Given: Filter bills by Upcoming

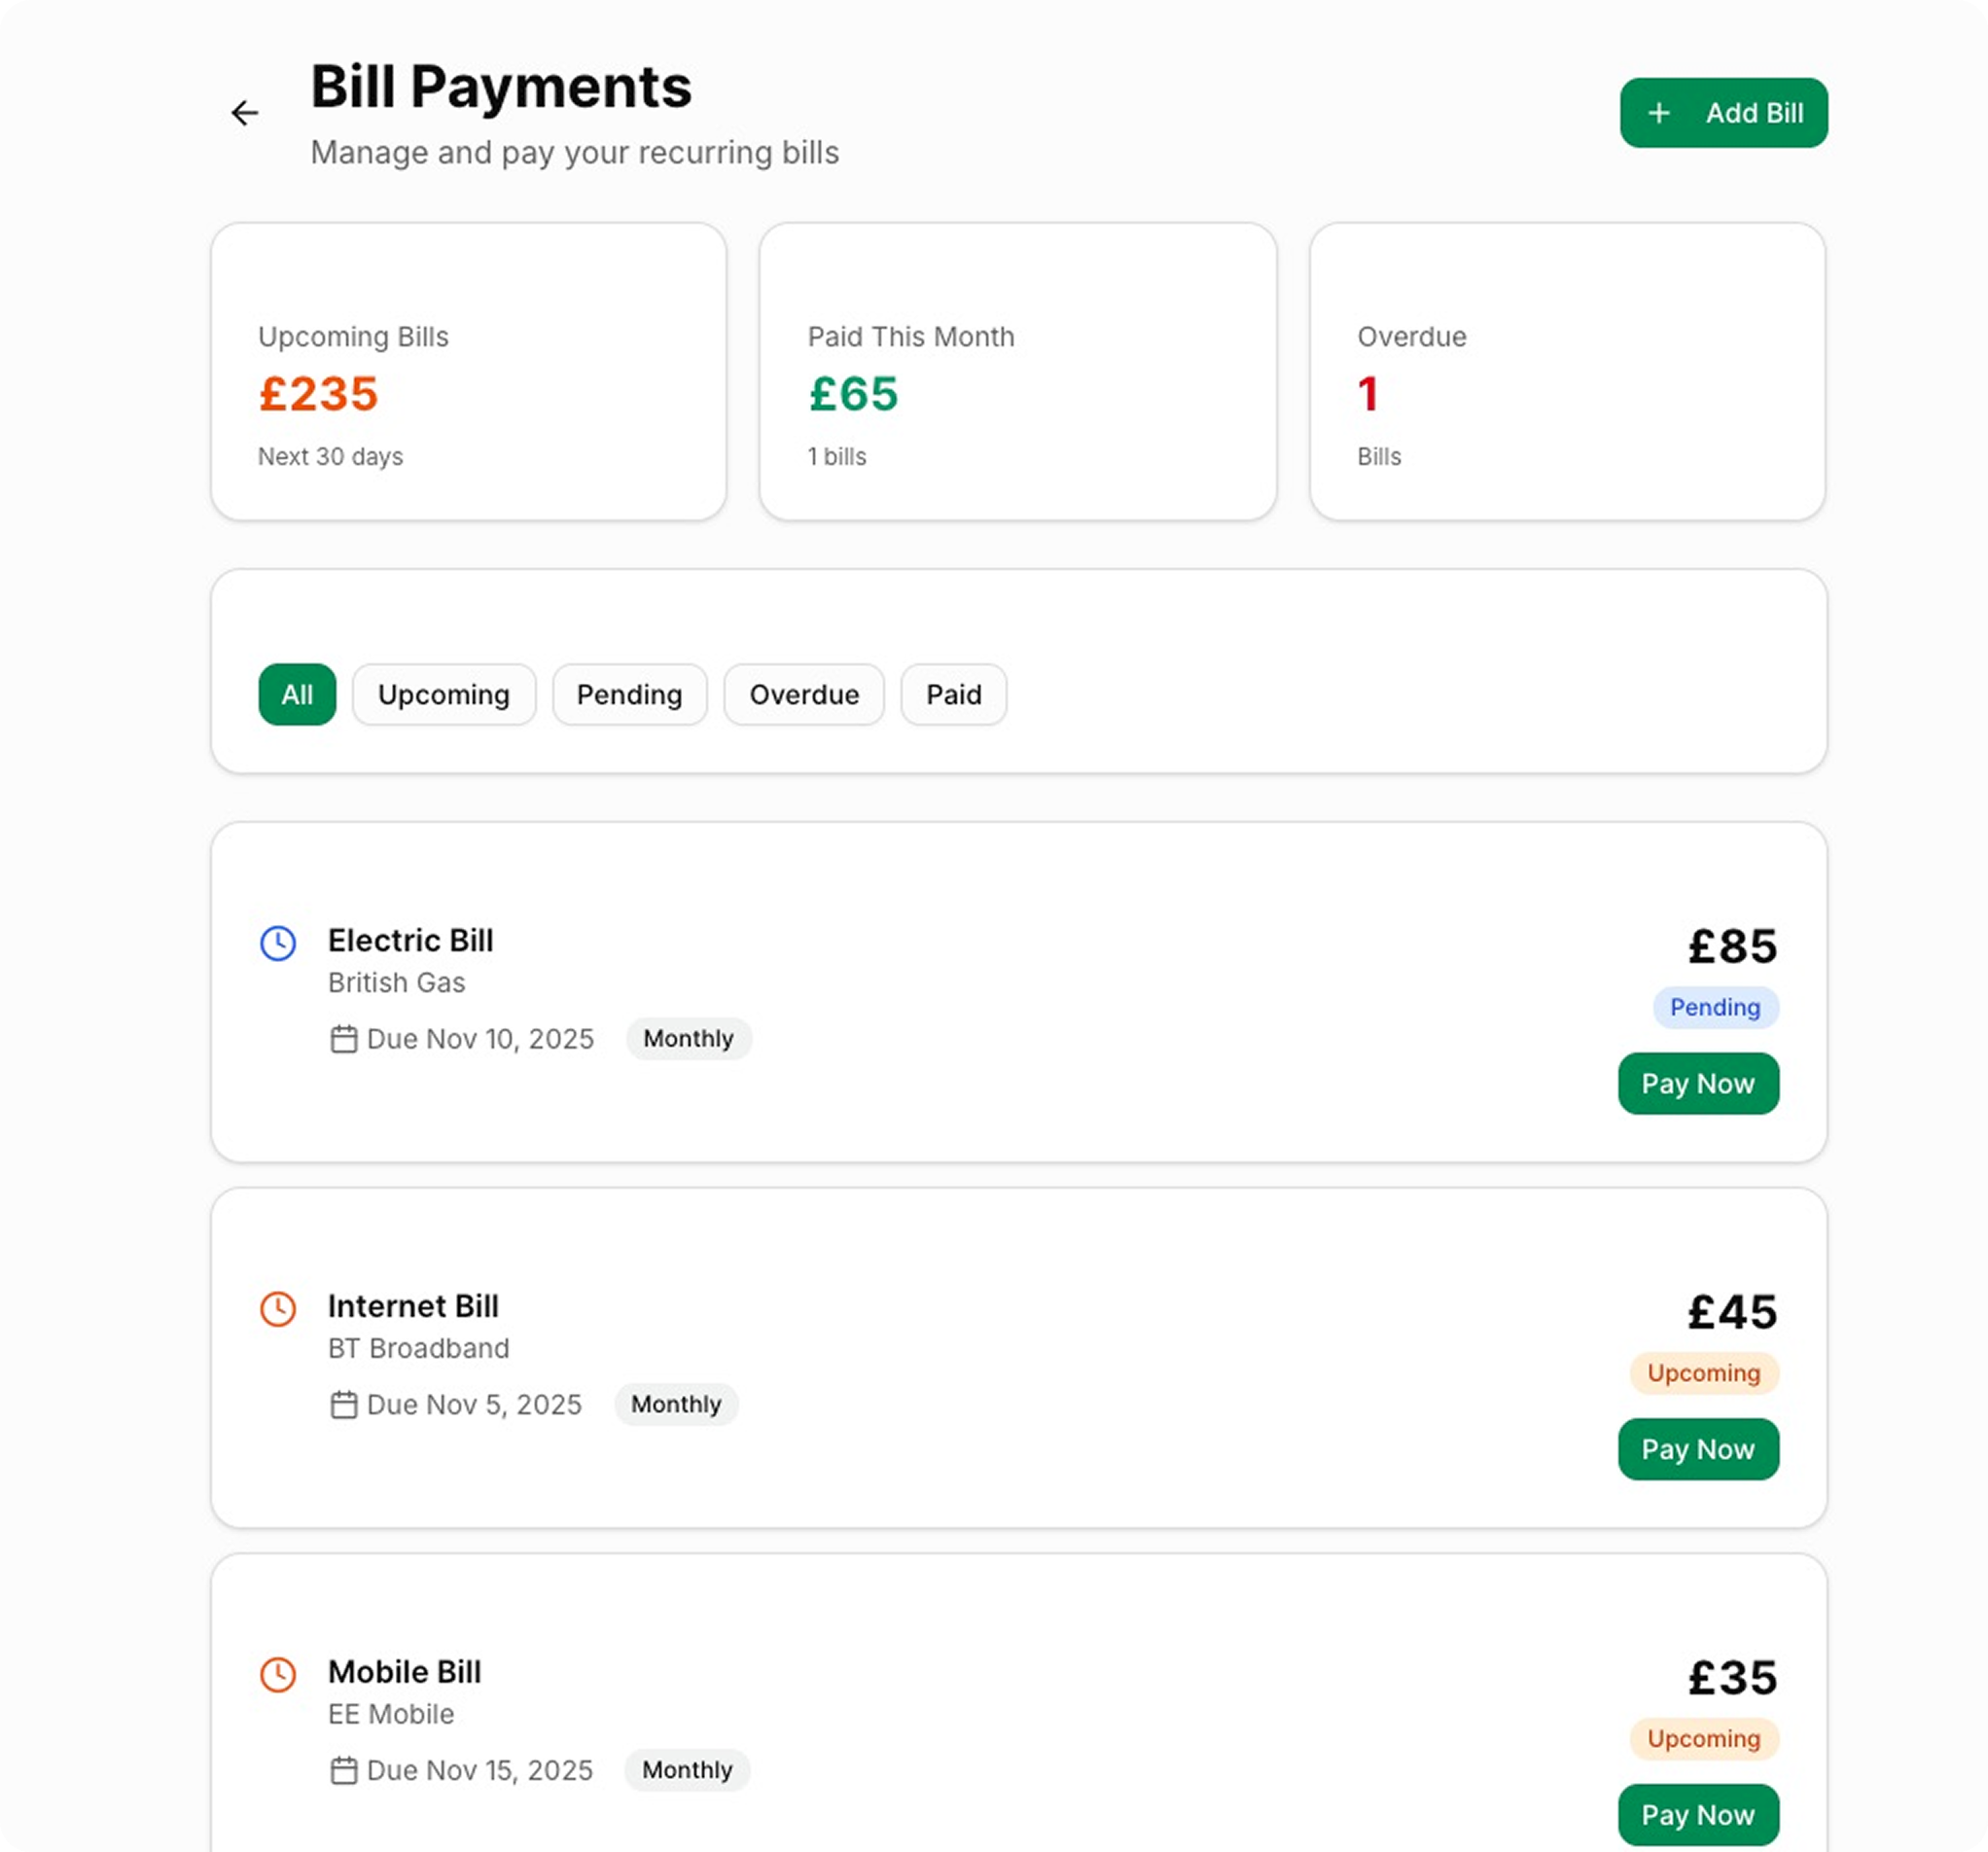Looking at the screenshot, I should (444, 694).
